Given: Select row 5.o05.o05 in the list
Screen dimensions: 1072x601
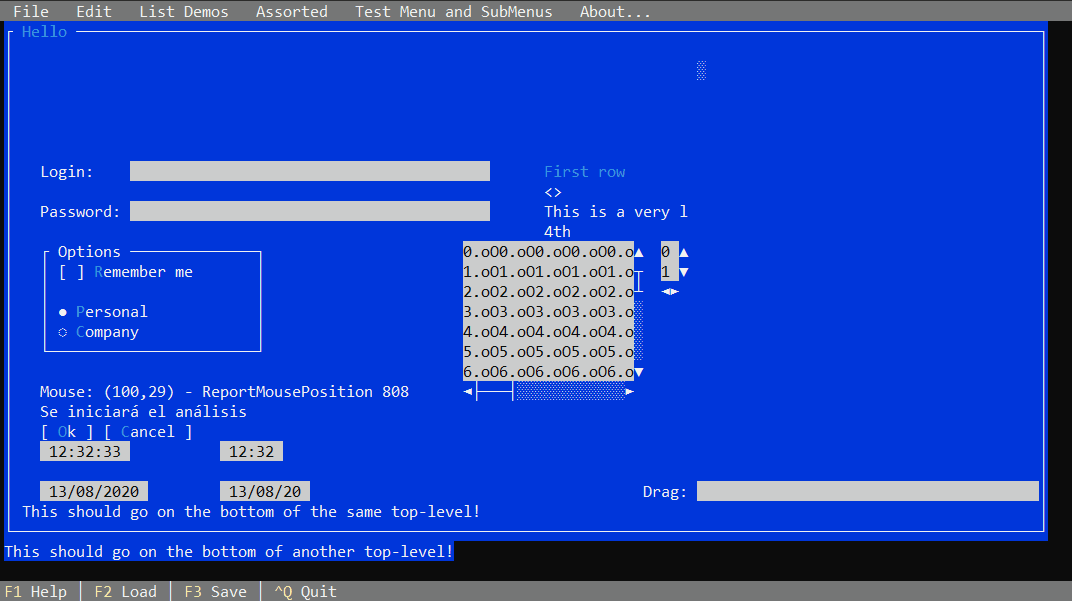Looking at the screenshot, I should click(548, 351).
